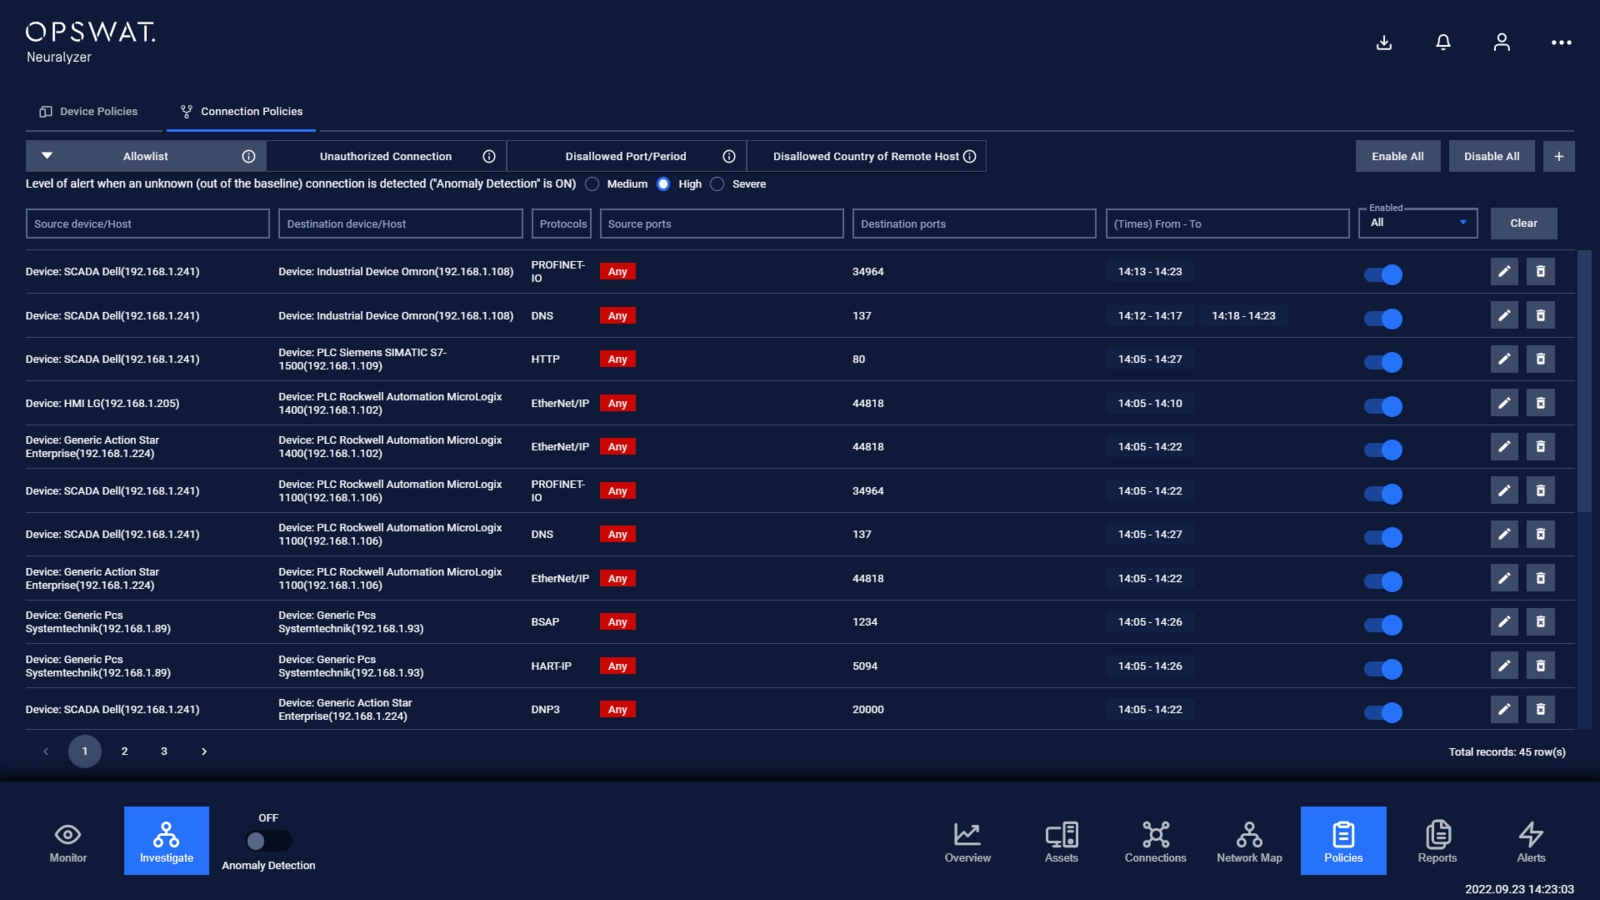Edit the HART-IP connection policy row
The height and width of the screenshot is (900, 1600).
(x=1504, y=666)
